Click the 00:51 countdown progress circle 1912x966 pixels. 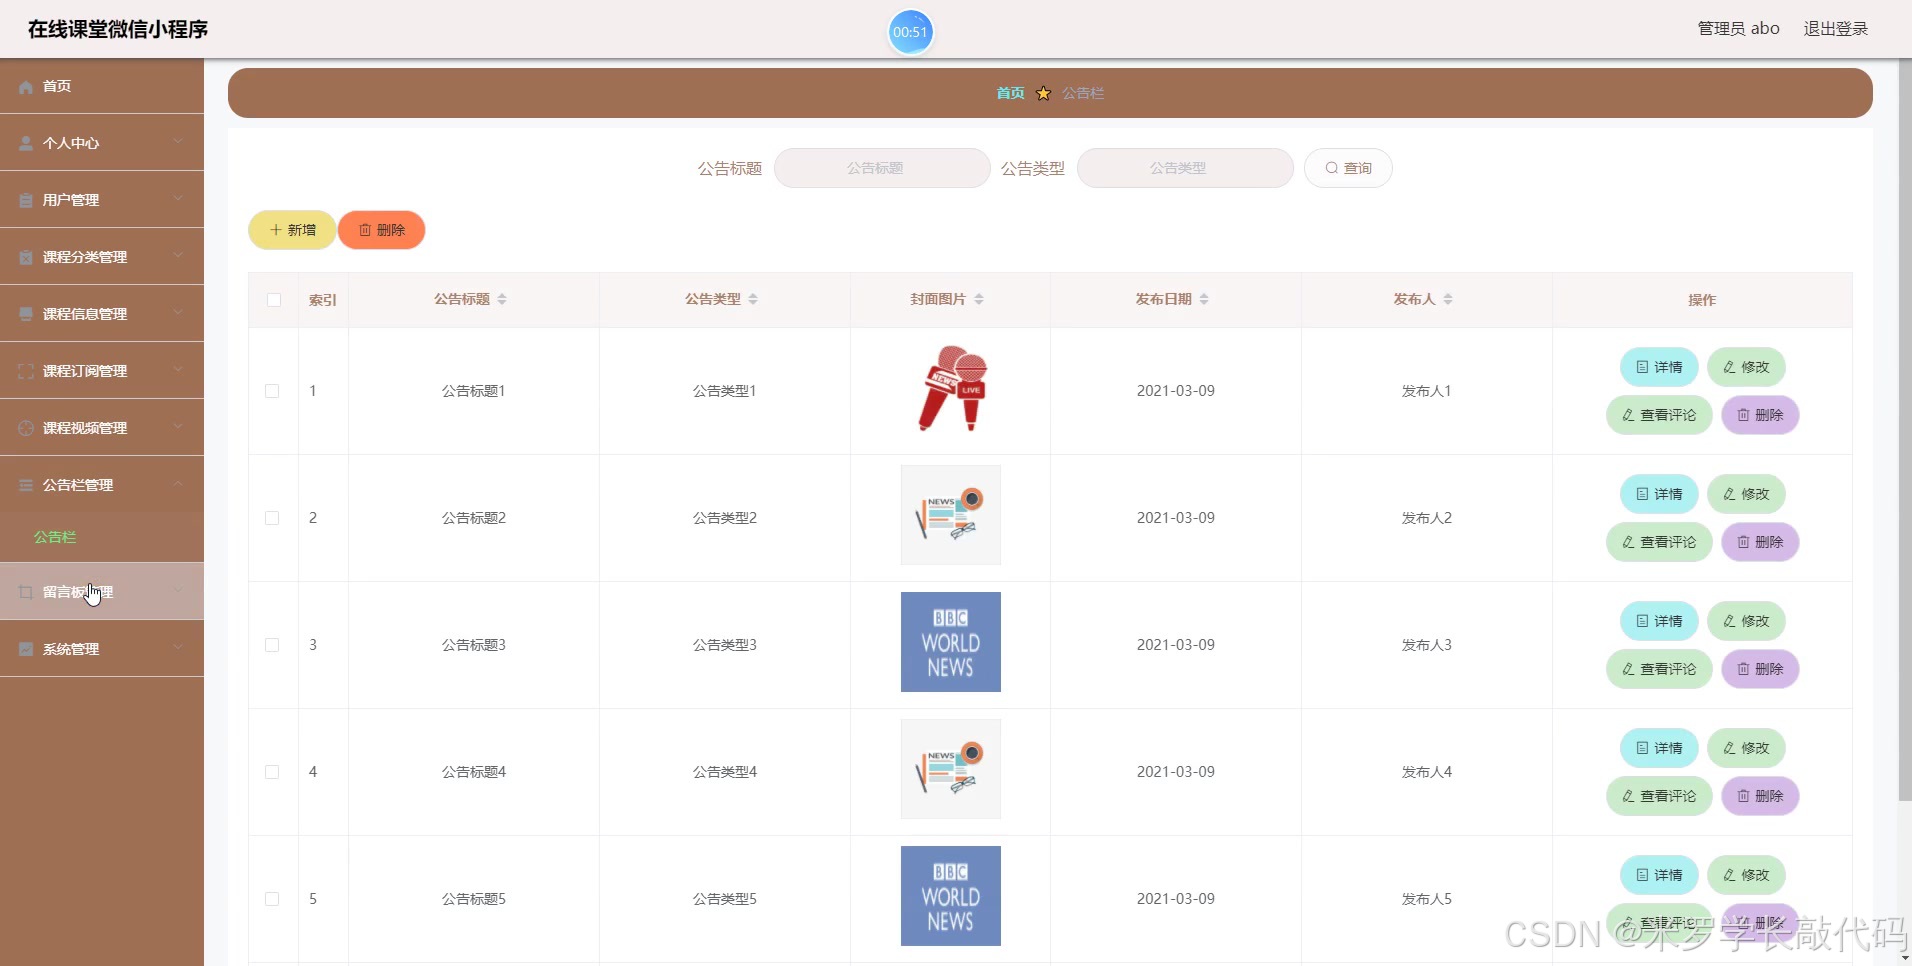pyautogui.click(x=910, y=32)
